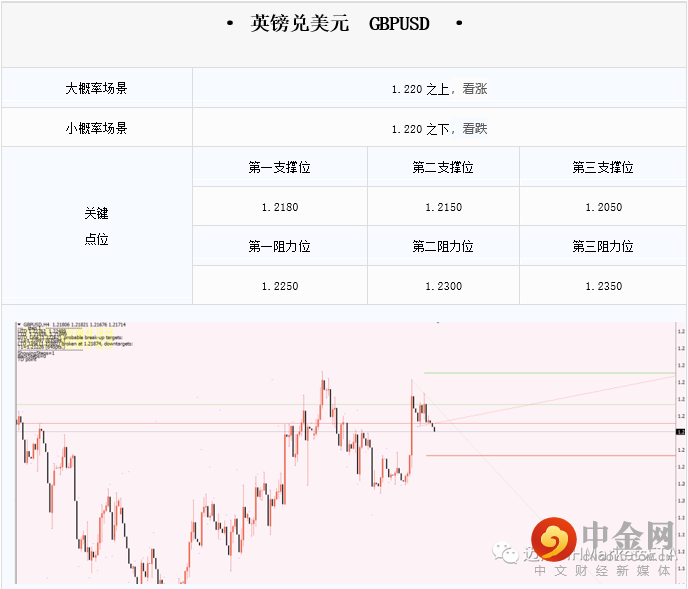Screen dimensions: 688x589
Task: Select the 大概率场景 row label
Action: 97,88
